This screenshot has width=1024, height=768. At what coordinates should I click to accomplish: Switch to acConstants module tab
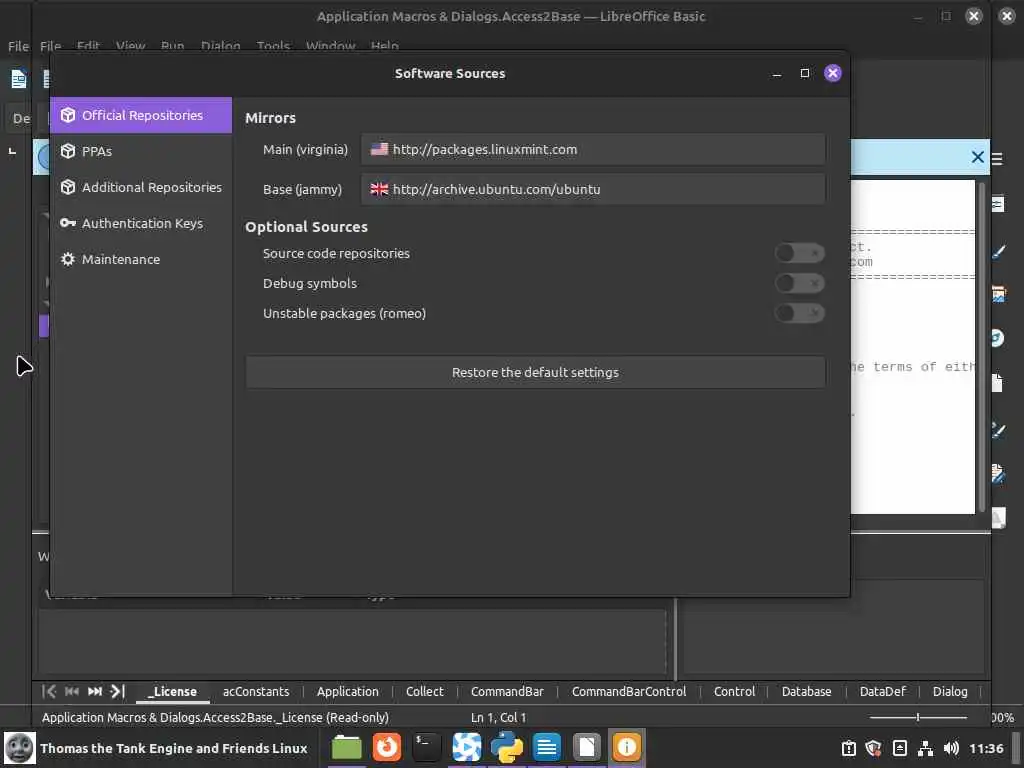(x=255, y=691)
